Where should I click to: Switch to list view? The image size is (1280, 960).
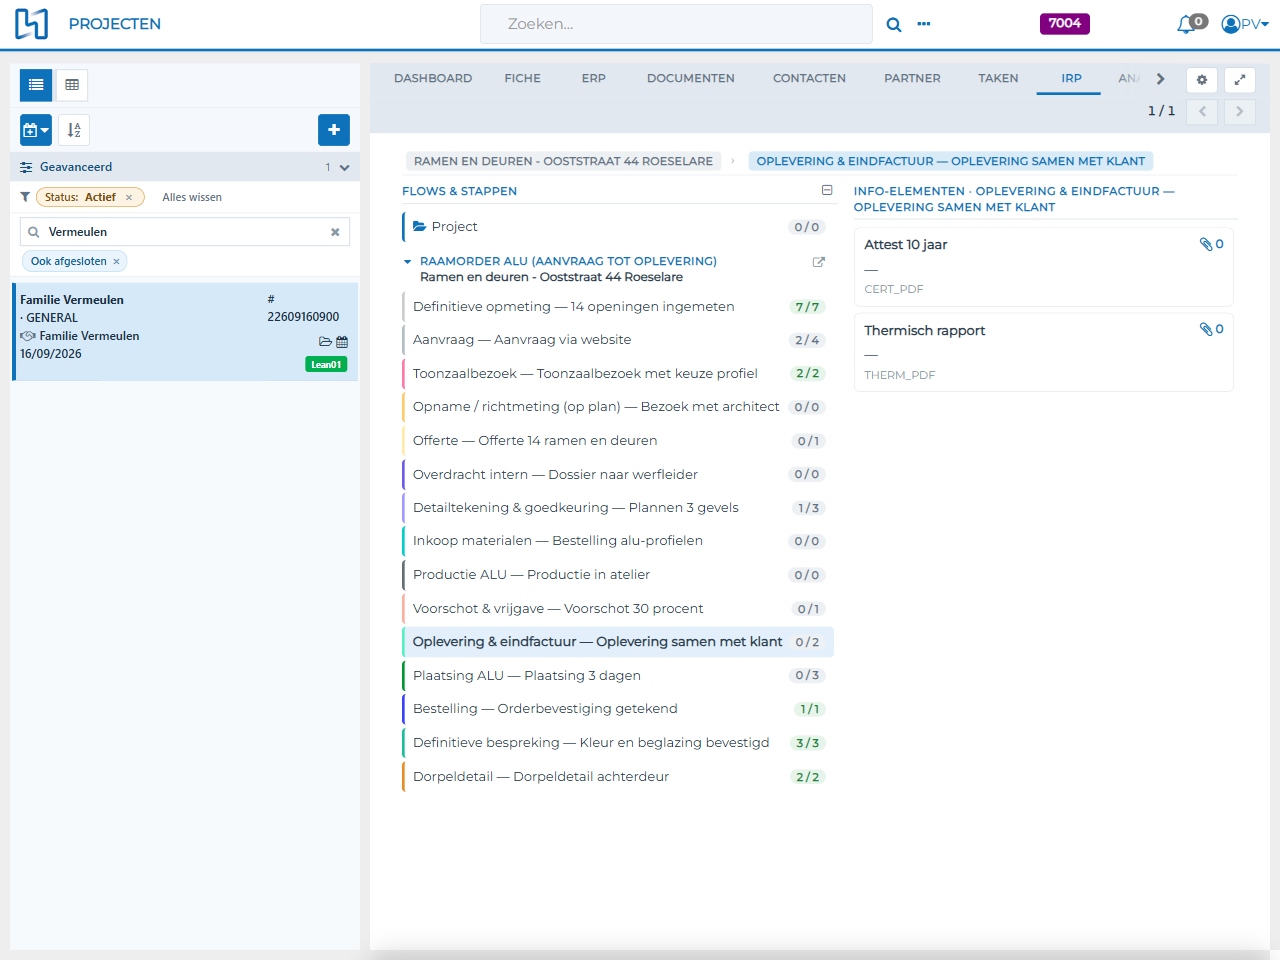tap(36, 85)
